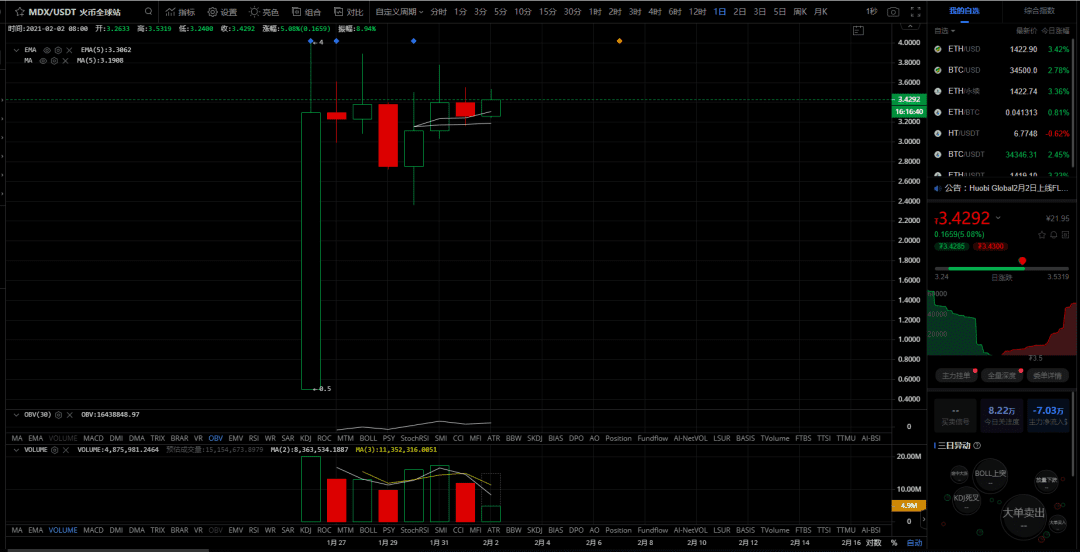Open the square icon next to the bell
This screenshot has height=552, width=1080.
(x=1065, y=234)
